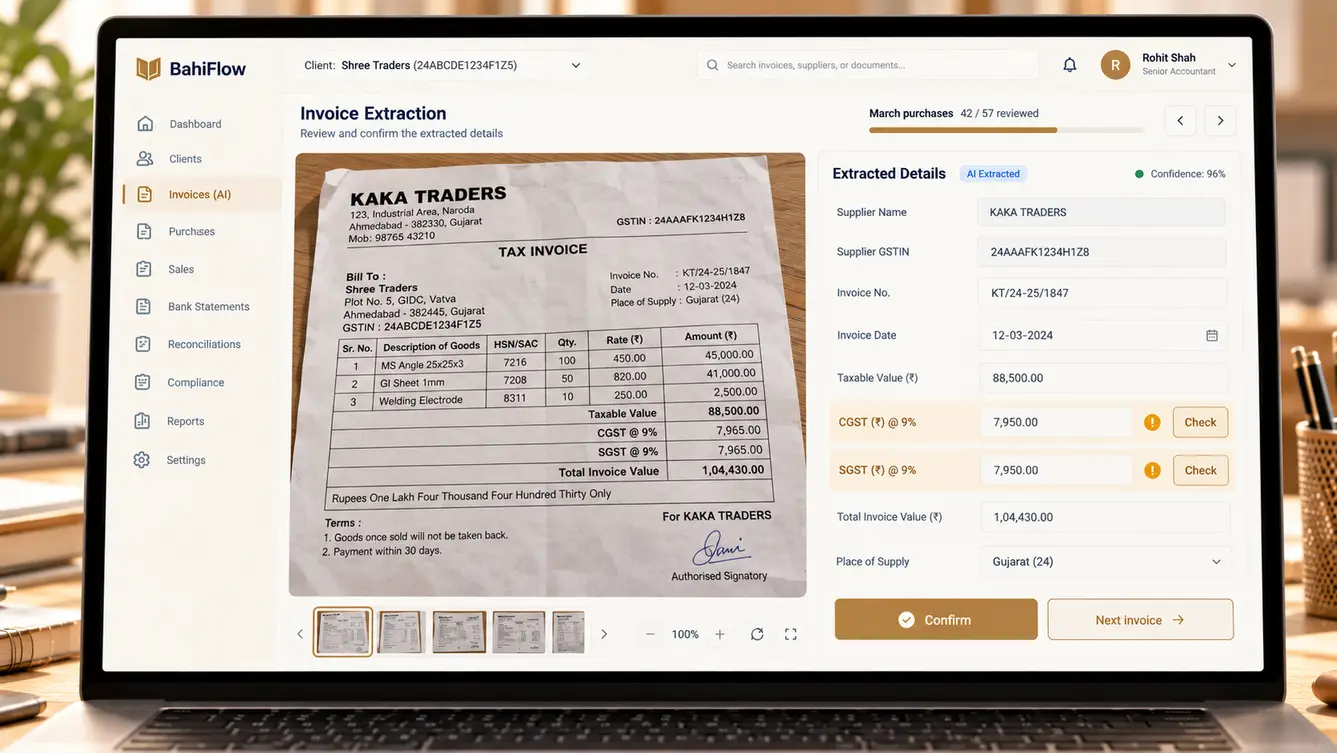Click the AI Extracted badge
Screen dimensions: 1337x753
(993, 174)
